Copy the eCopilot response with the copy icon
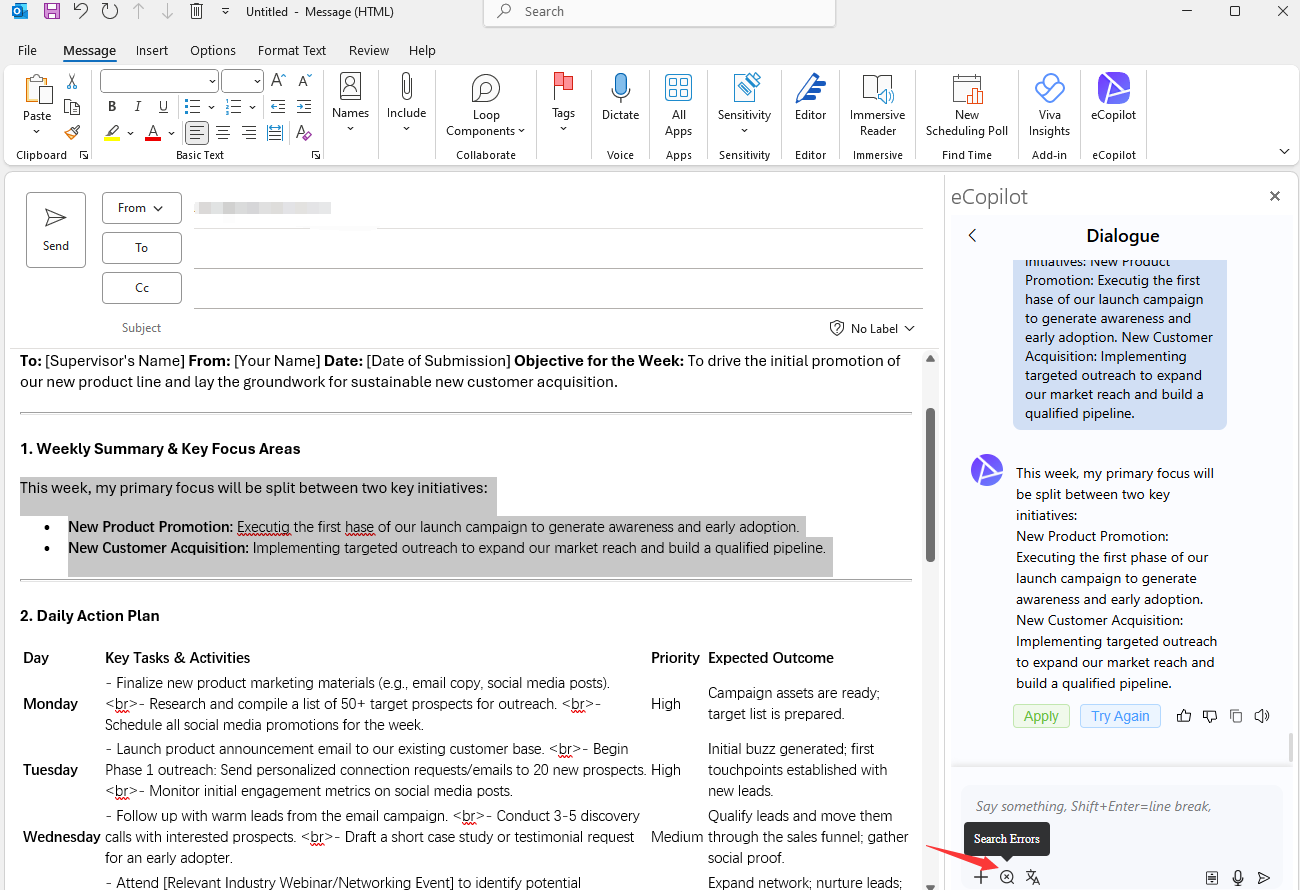This screenshot has width=1300, height=890. click(1236, 716)
